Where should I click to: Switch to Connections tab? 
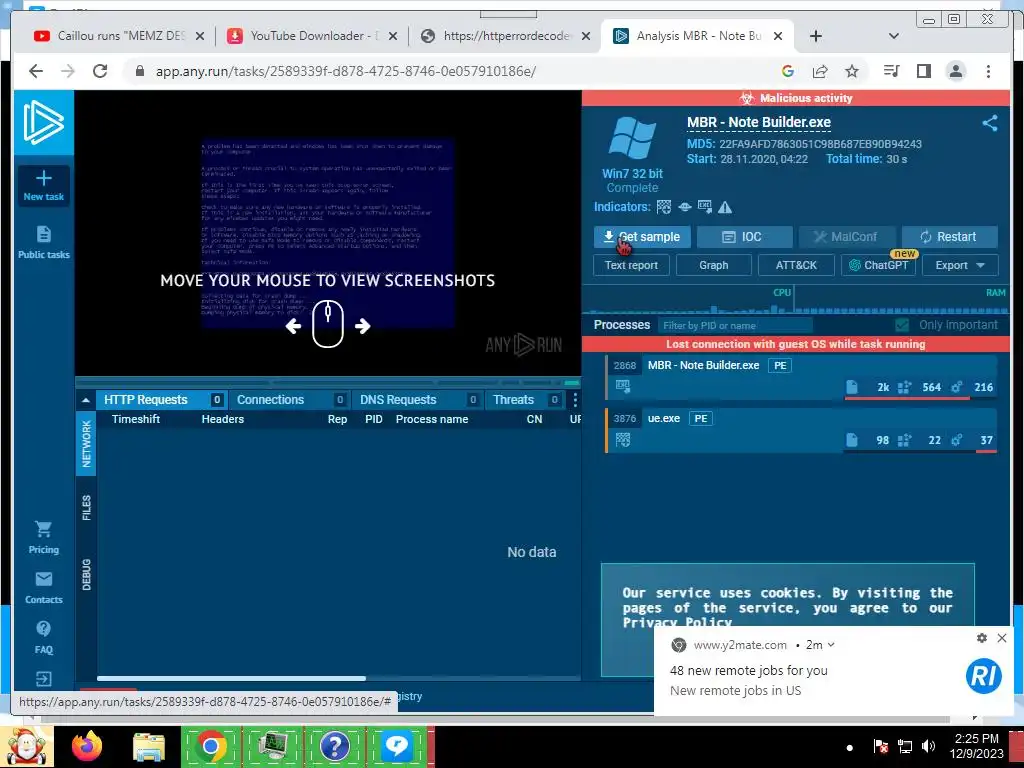tap(291, 400)
